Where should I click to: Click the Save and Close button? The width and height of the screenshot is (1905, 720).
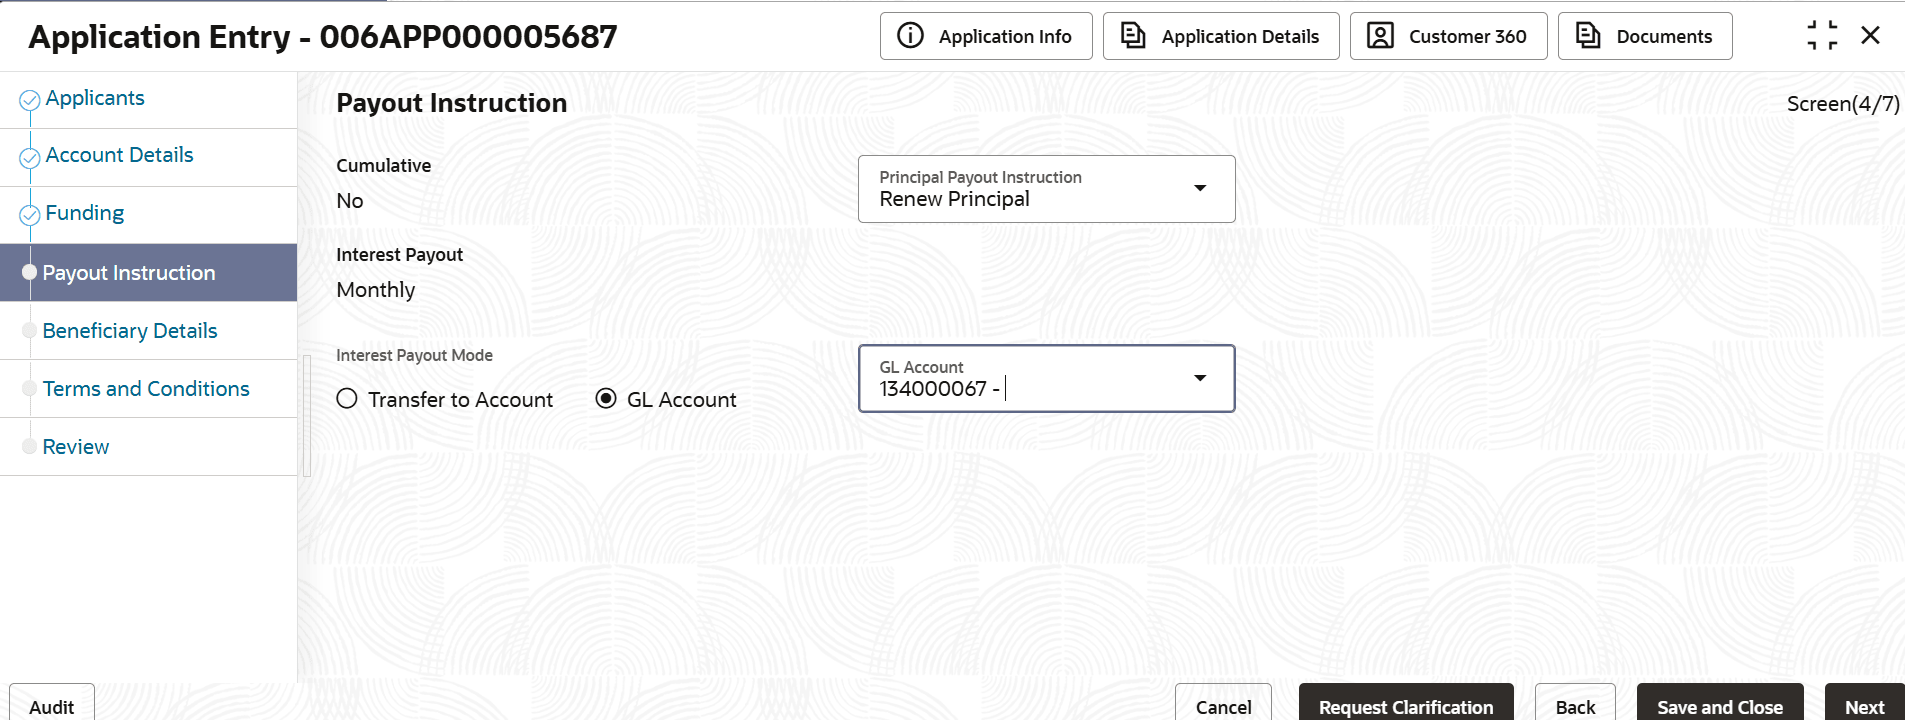tap(1719, 706)
